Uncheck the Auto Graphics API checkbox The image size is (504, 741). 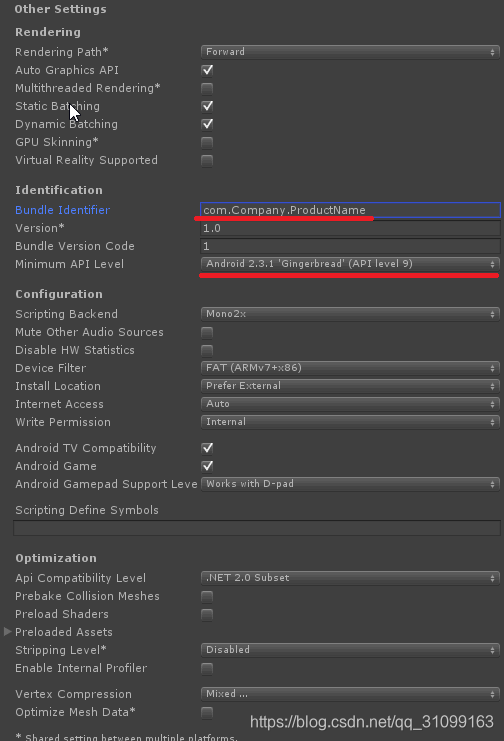coord(207,70)
